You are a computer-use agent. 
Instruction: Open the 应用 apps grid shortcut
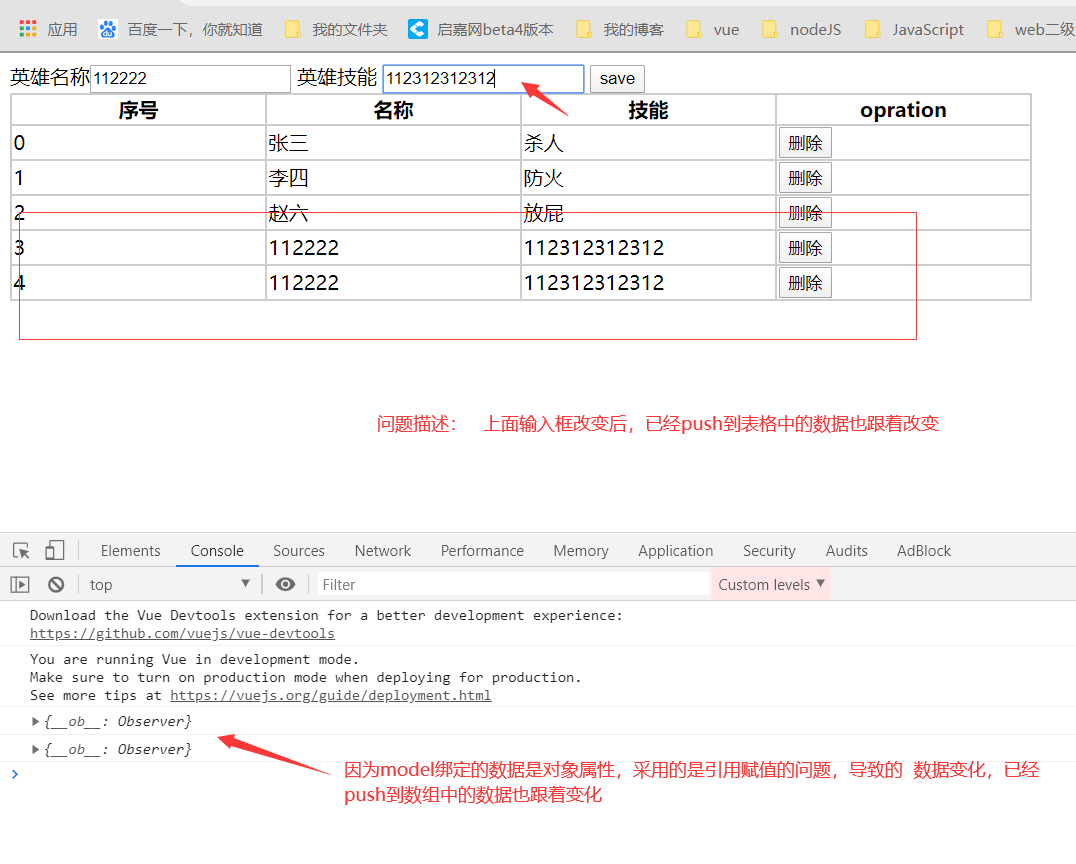(48, 30)
